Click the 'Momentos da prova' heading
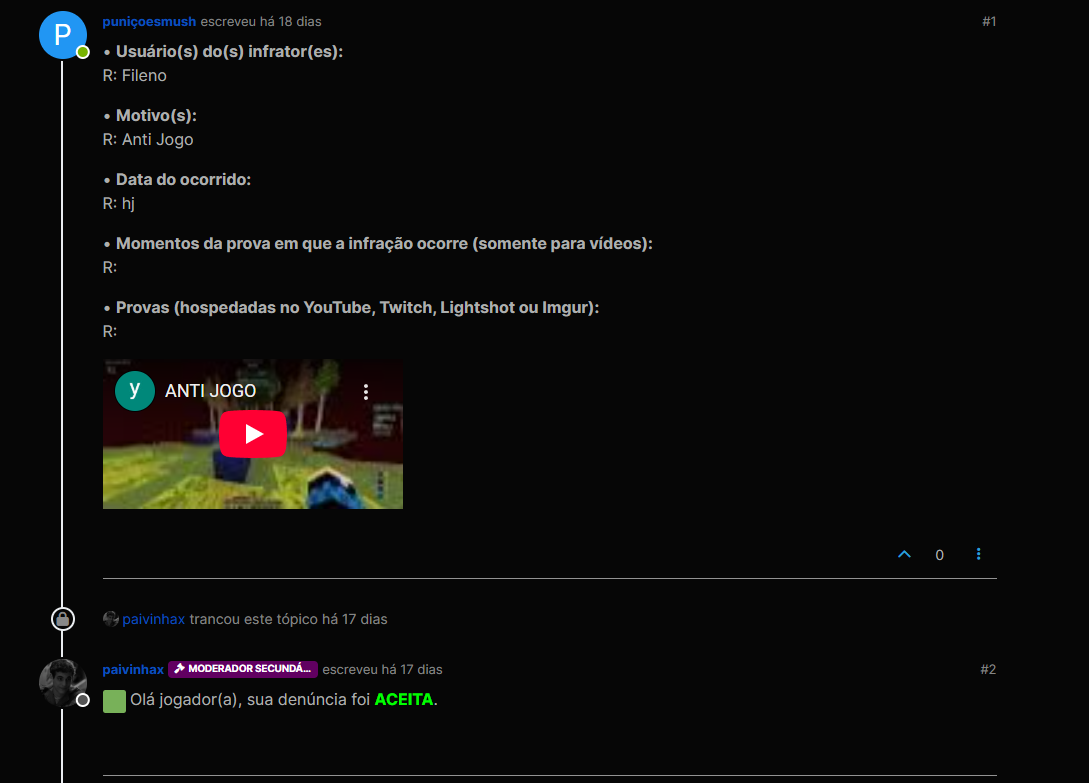 384,243
